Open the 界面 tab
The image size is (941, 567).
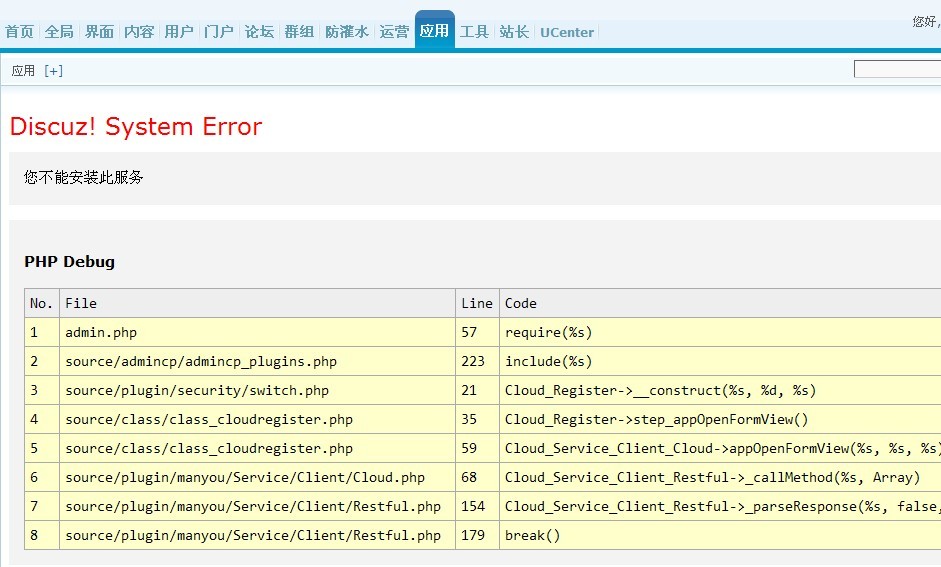[x=99, y=32]
